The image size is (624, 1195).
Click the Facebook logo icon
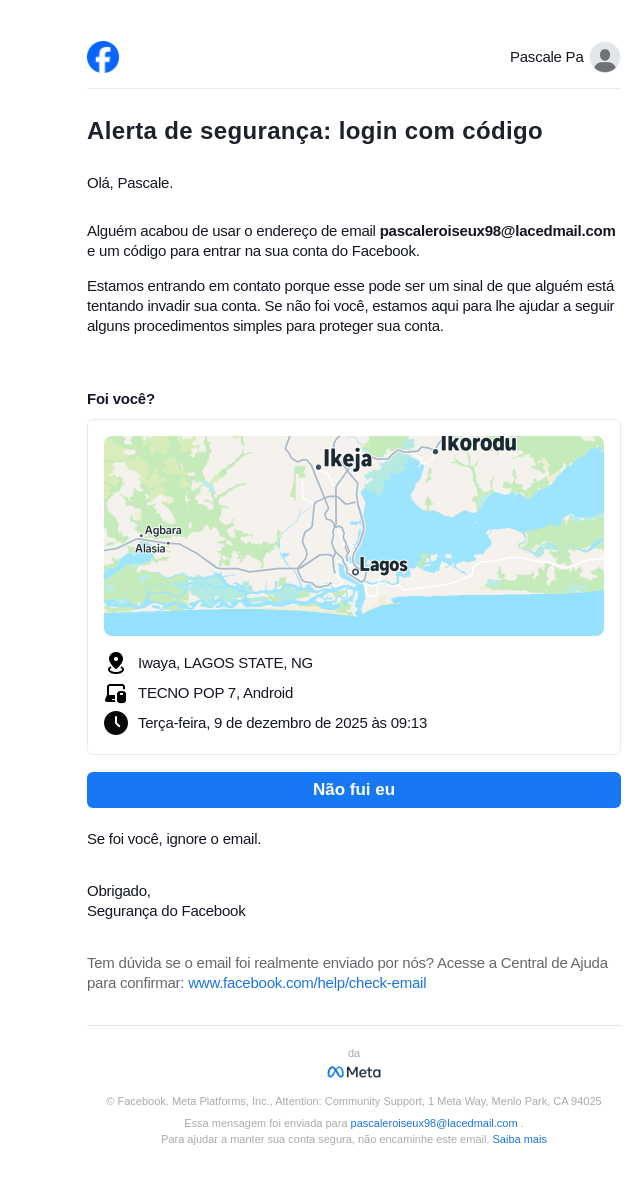point(103,57)
